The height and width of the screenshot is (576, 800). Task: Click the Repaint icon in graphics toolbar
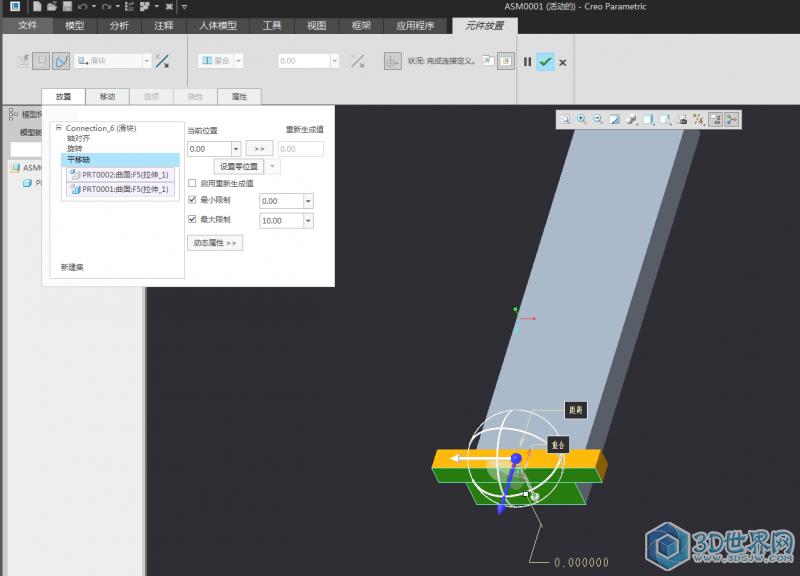615,119
